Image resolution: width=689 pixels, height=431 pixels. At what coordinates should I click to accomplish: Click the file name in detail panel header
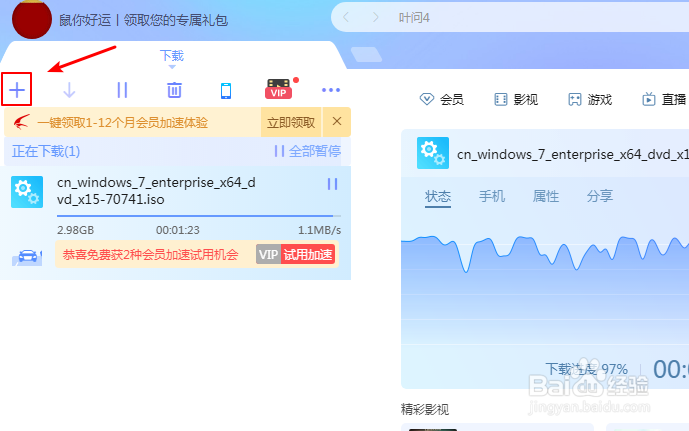click(x=573, y=155)
